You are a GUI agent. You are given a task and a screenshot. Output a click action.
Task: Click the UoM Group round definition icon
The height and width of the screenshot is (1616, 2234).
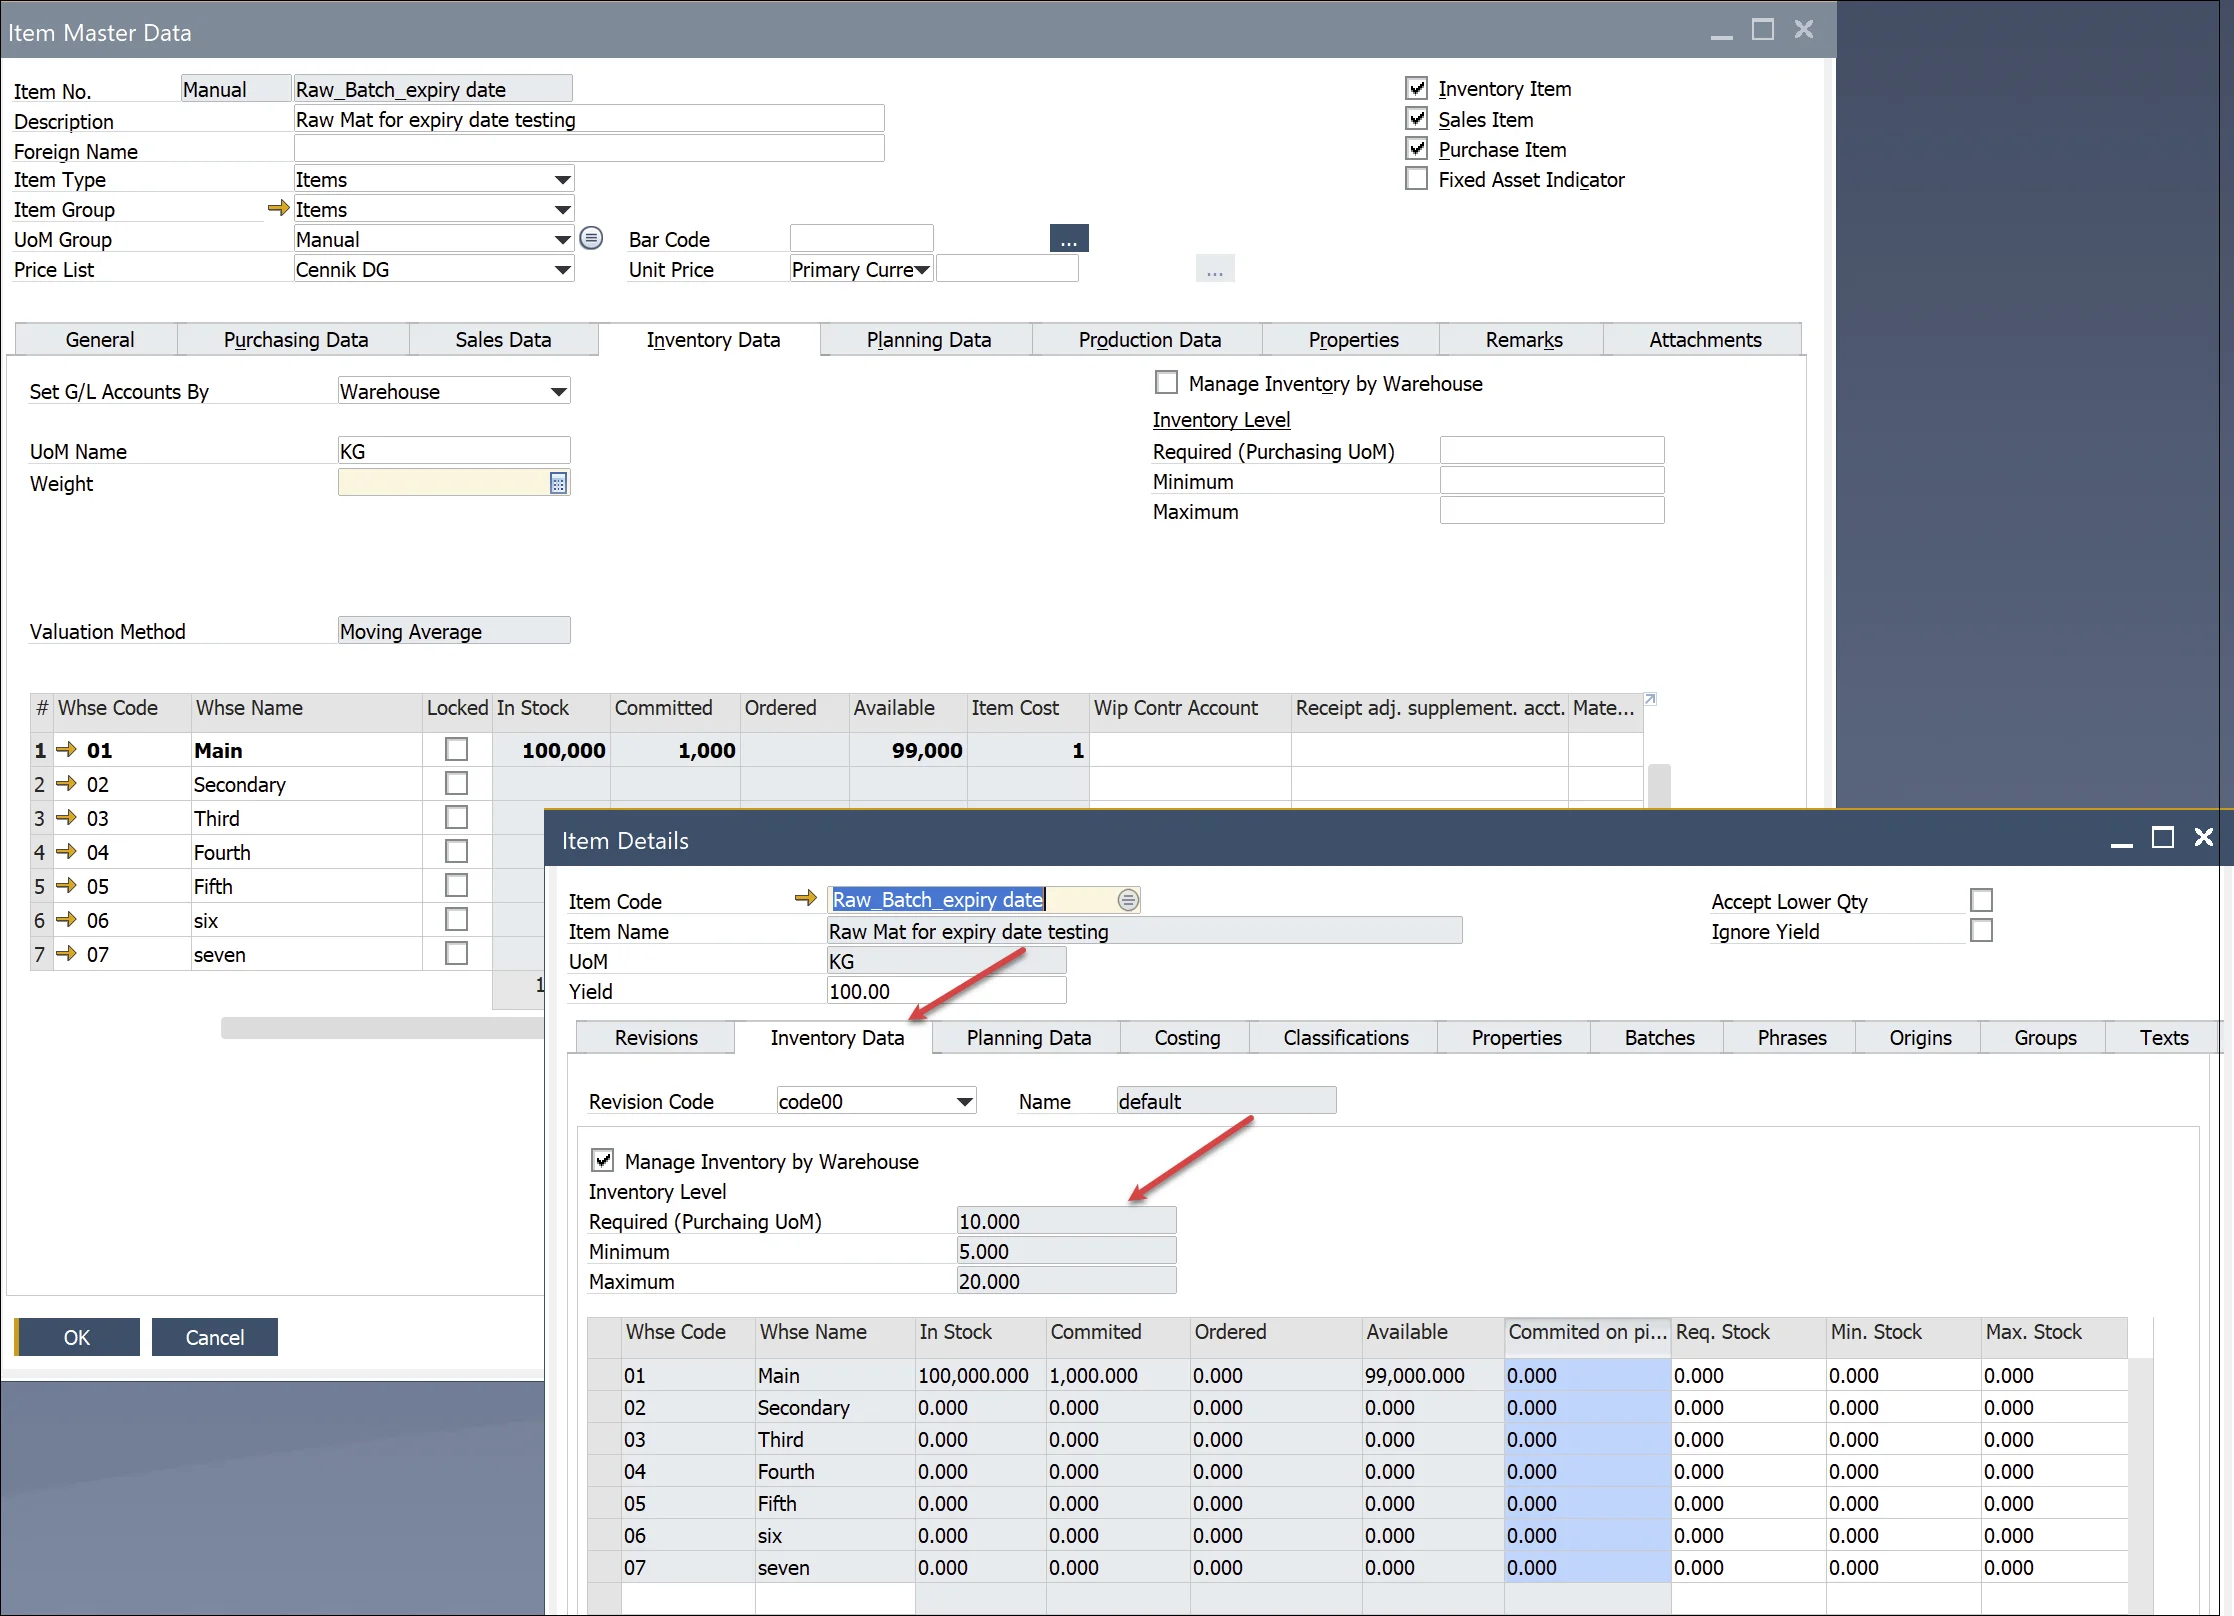[592, 238]
